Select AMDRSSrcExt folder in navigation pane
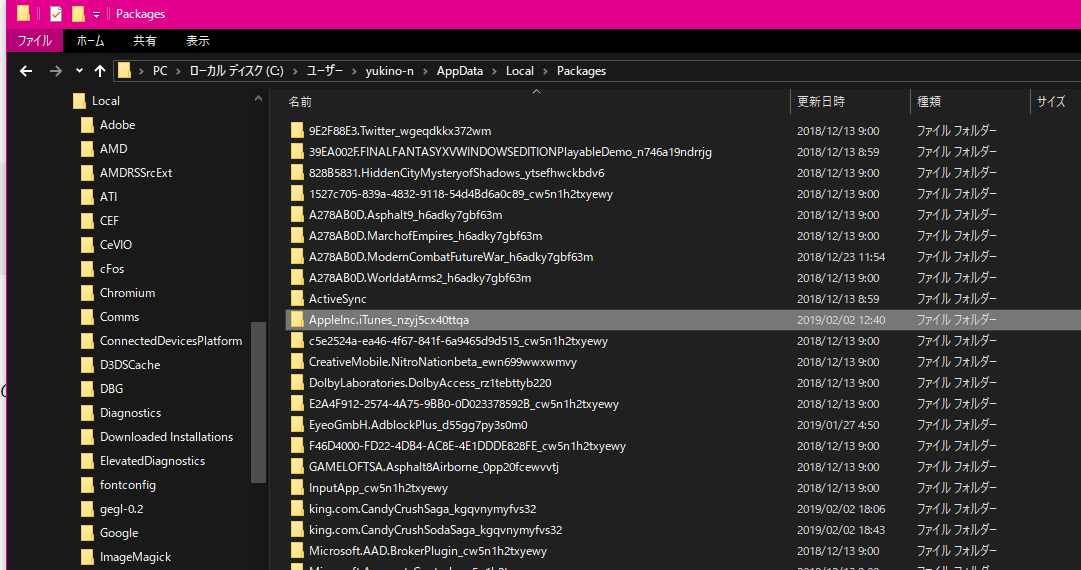The width and height of the screenshot is (1081, 570). pos(136,173)
